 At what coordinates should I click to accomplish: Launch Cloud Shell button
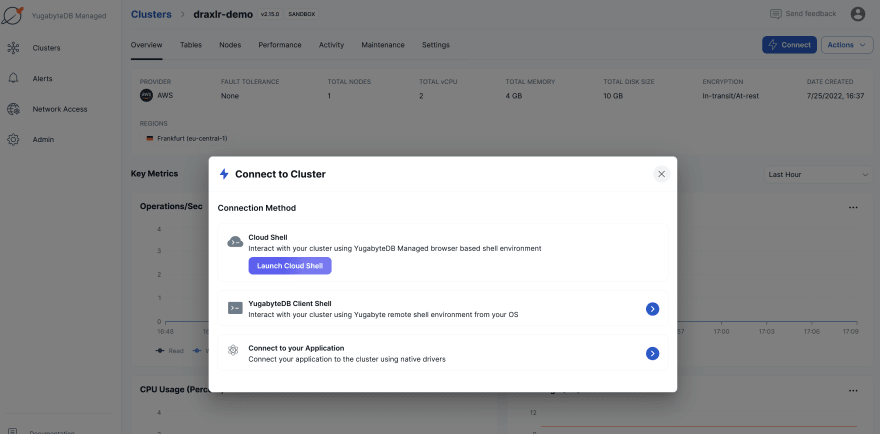click(290, 266)
